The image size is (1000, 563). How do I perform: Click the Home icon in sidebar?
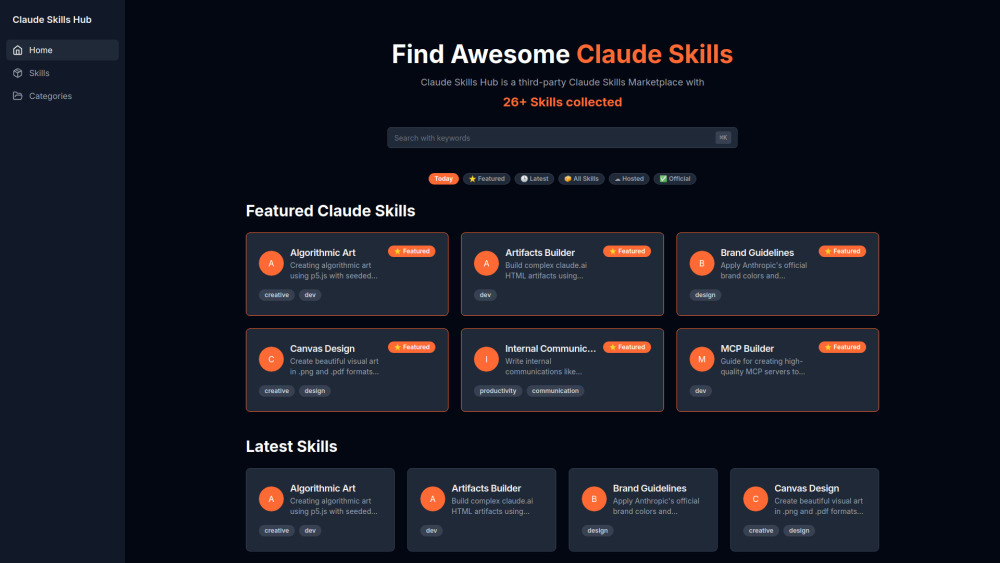pos(18,50)
